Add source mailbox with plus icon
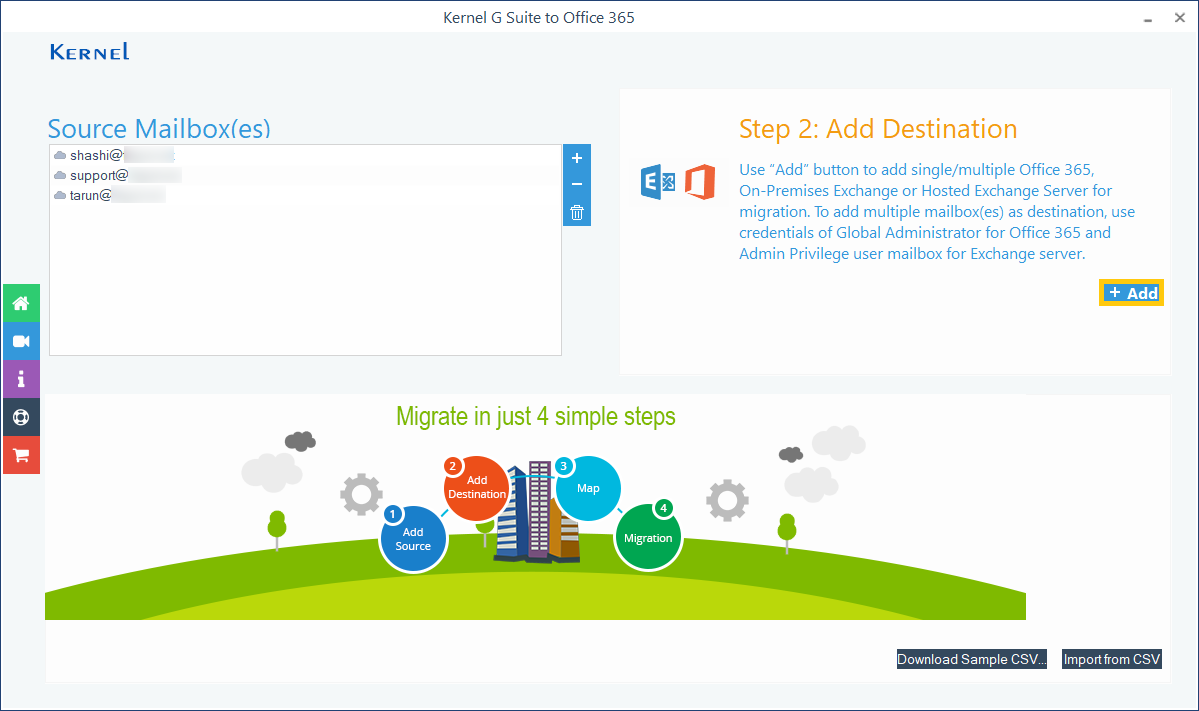Screen dimensions: 1199x711 coord(577,158)
